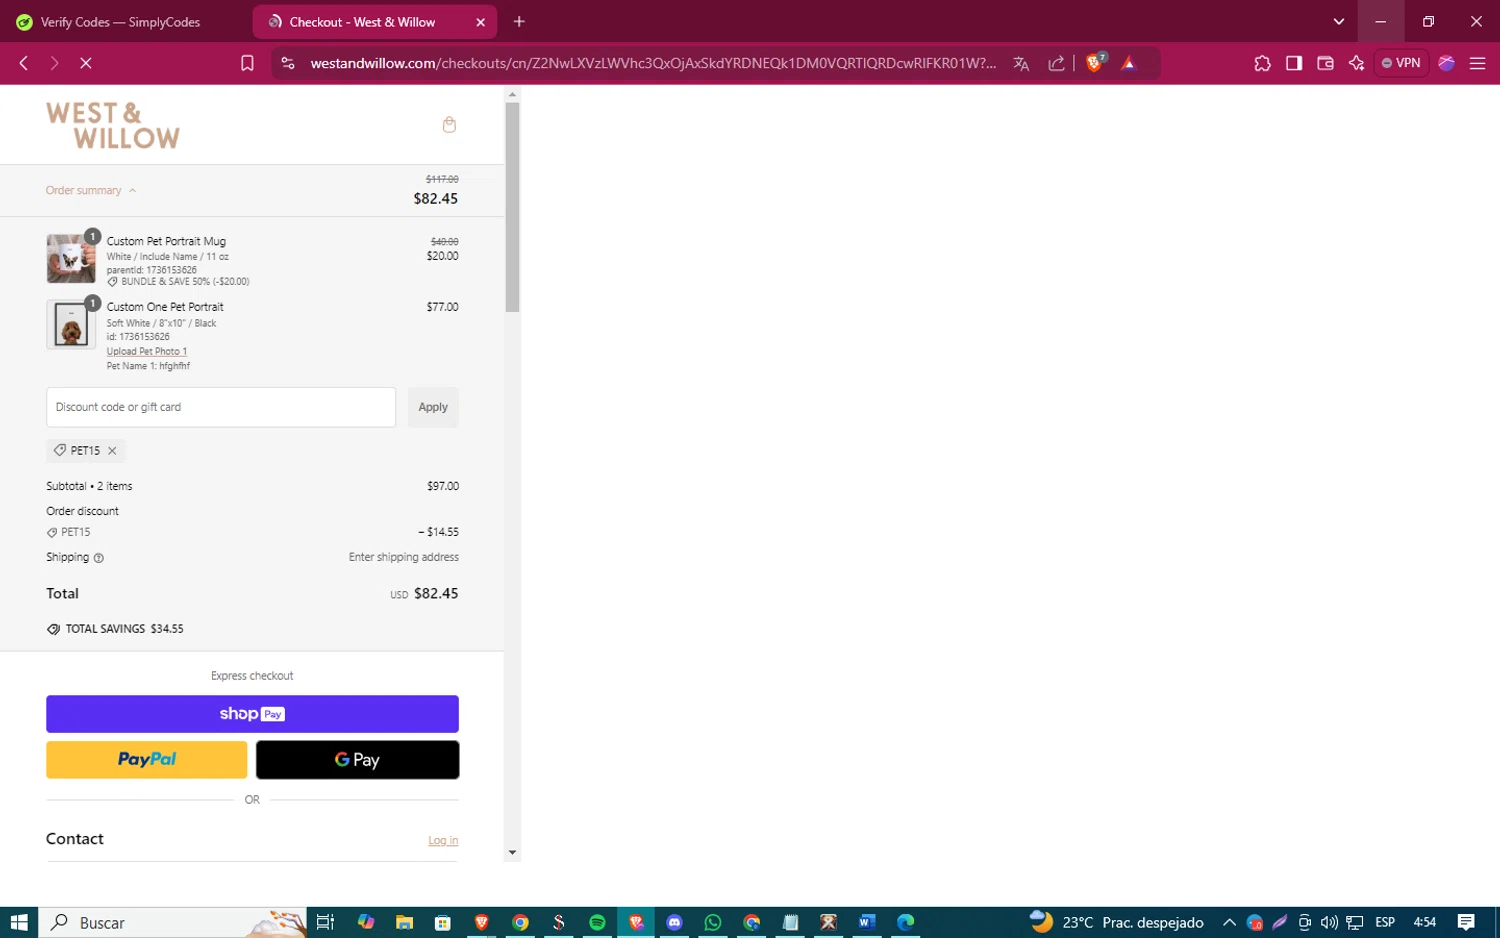1500x938 pixels.
Task: Close the Checkout tab
Action: point(480,22)
